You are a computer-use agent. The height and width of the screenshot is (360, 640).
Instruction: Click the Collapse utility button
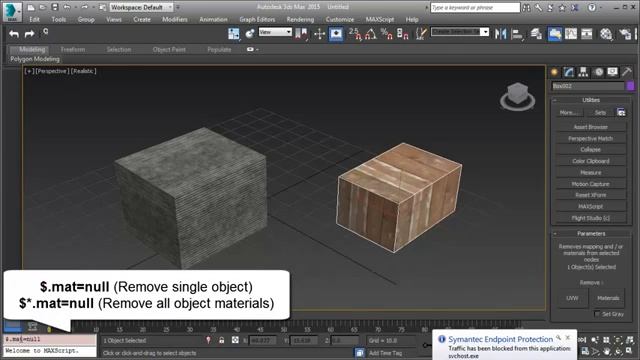[591, 149]
